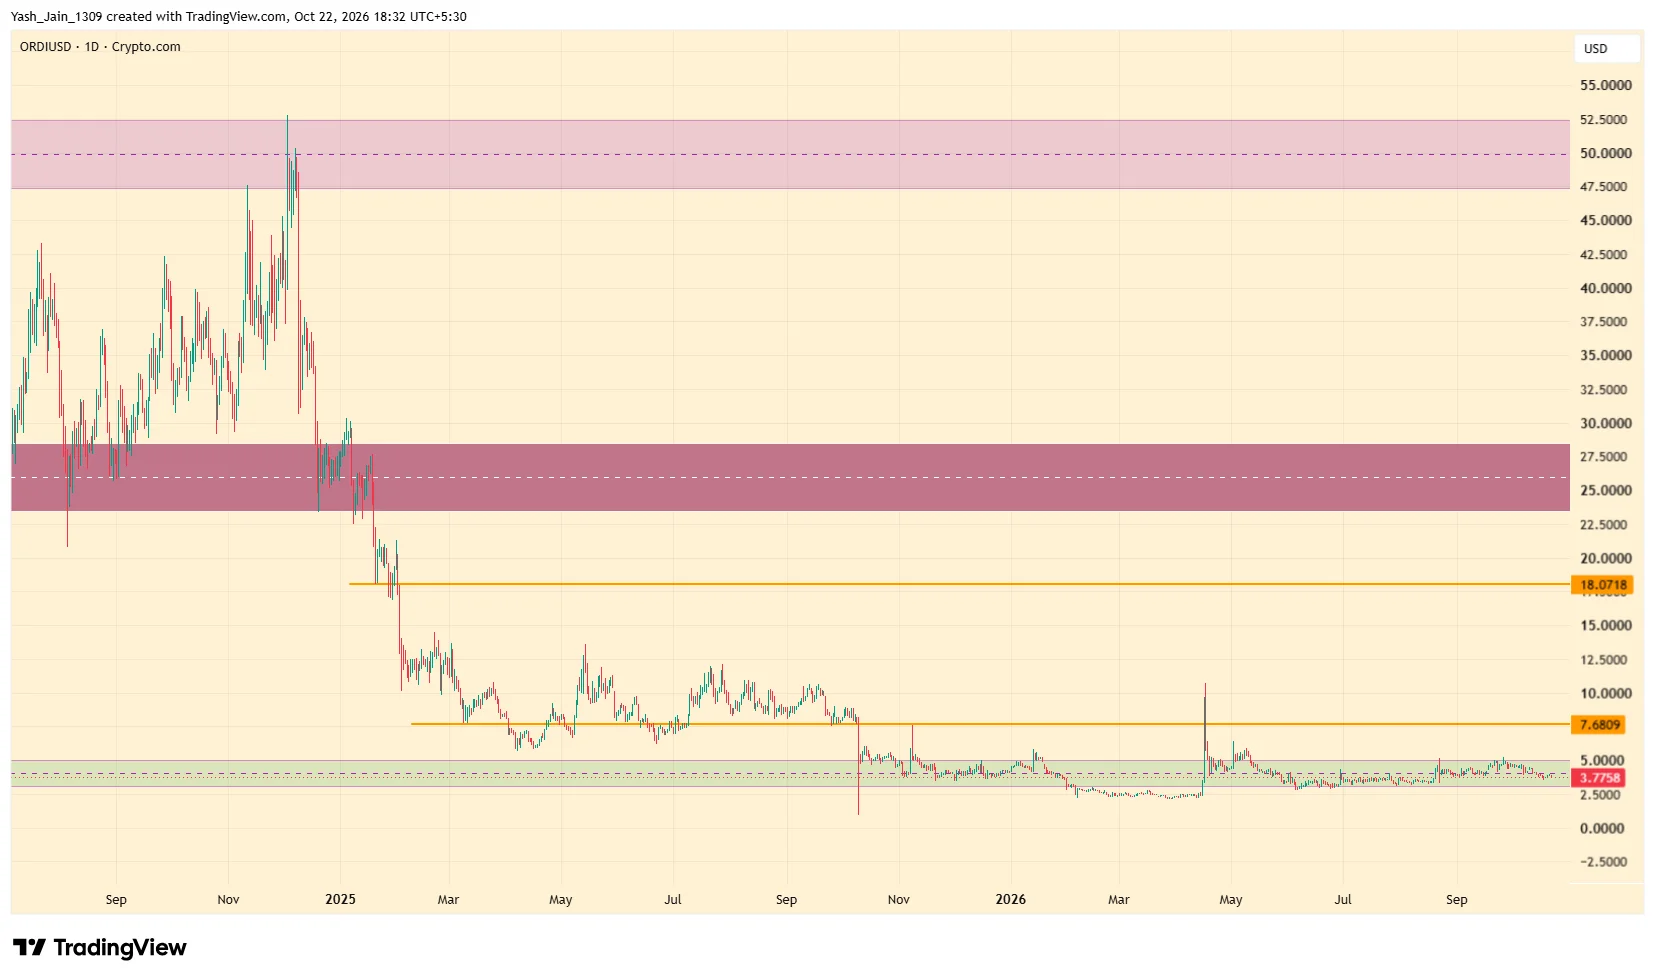The width and height of the screenshot is (1655, 980).
Task: Click the -2.5000 price axis label
Action: point(1603,862)
